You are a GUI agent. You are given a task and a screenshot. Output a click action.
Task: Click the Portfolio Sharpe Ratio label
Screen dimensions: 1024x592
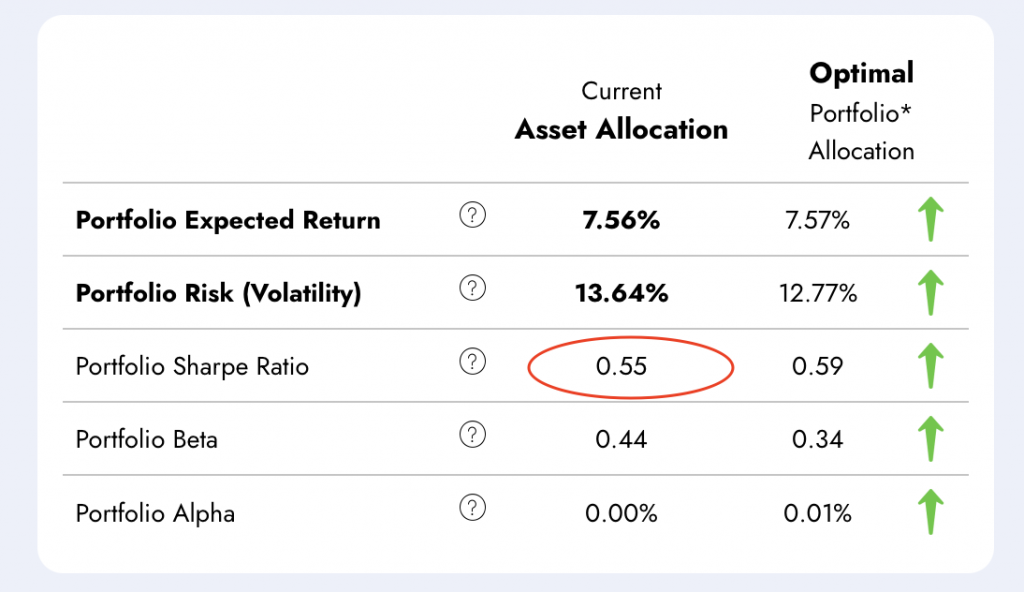192,366
